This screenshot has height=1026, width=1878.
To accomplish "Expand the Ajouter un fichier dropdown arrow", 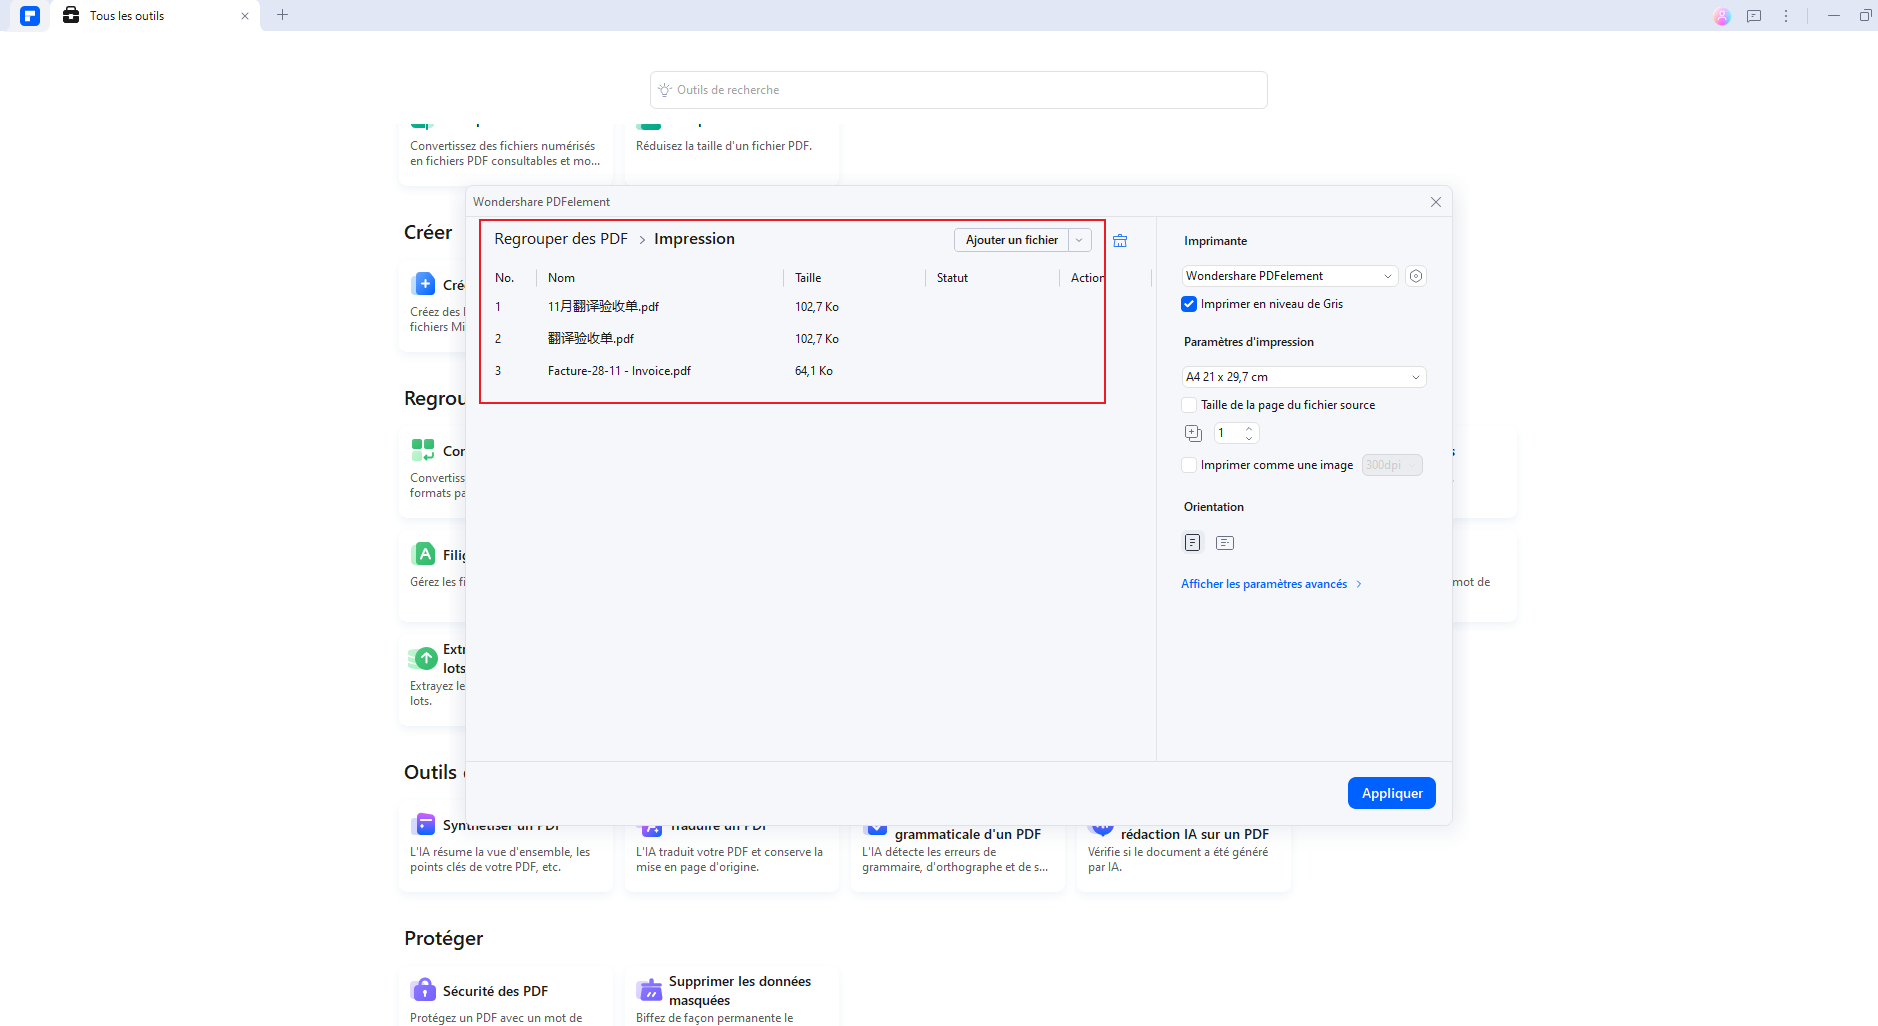I will (1080, 240).
